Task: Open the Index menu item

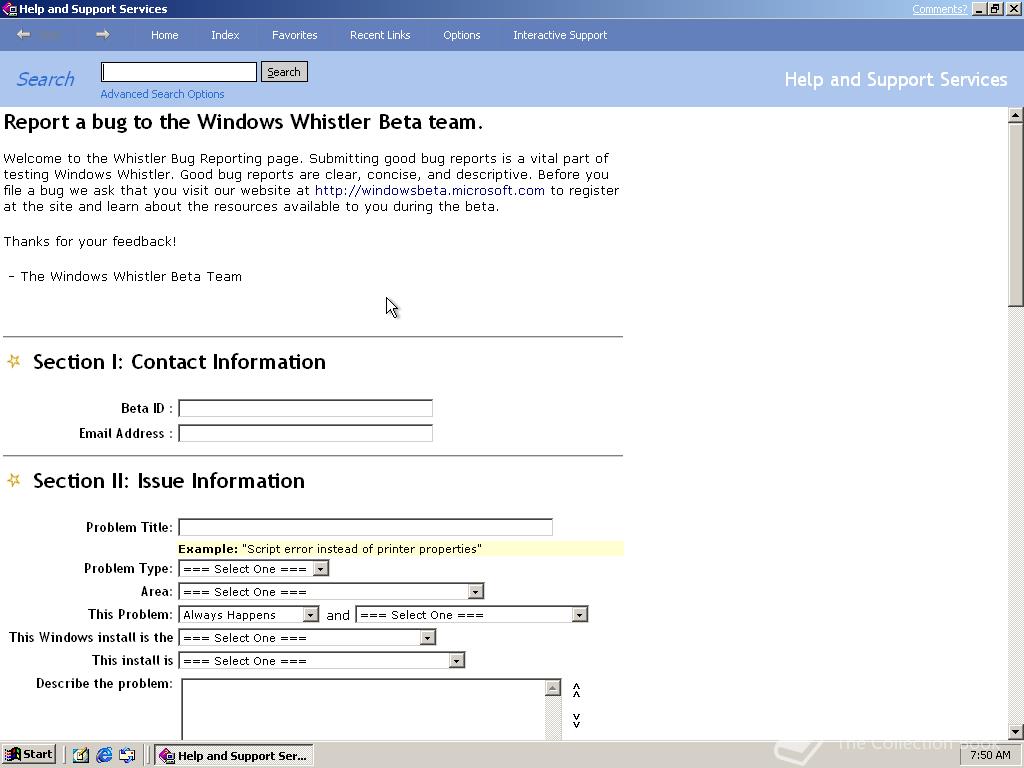Action: (x=225, y=35)
